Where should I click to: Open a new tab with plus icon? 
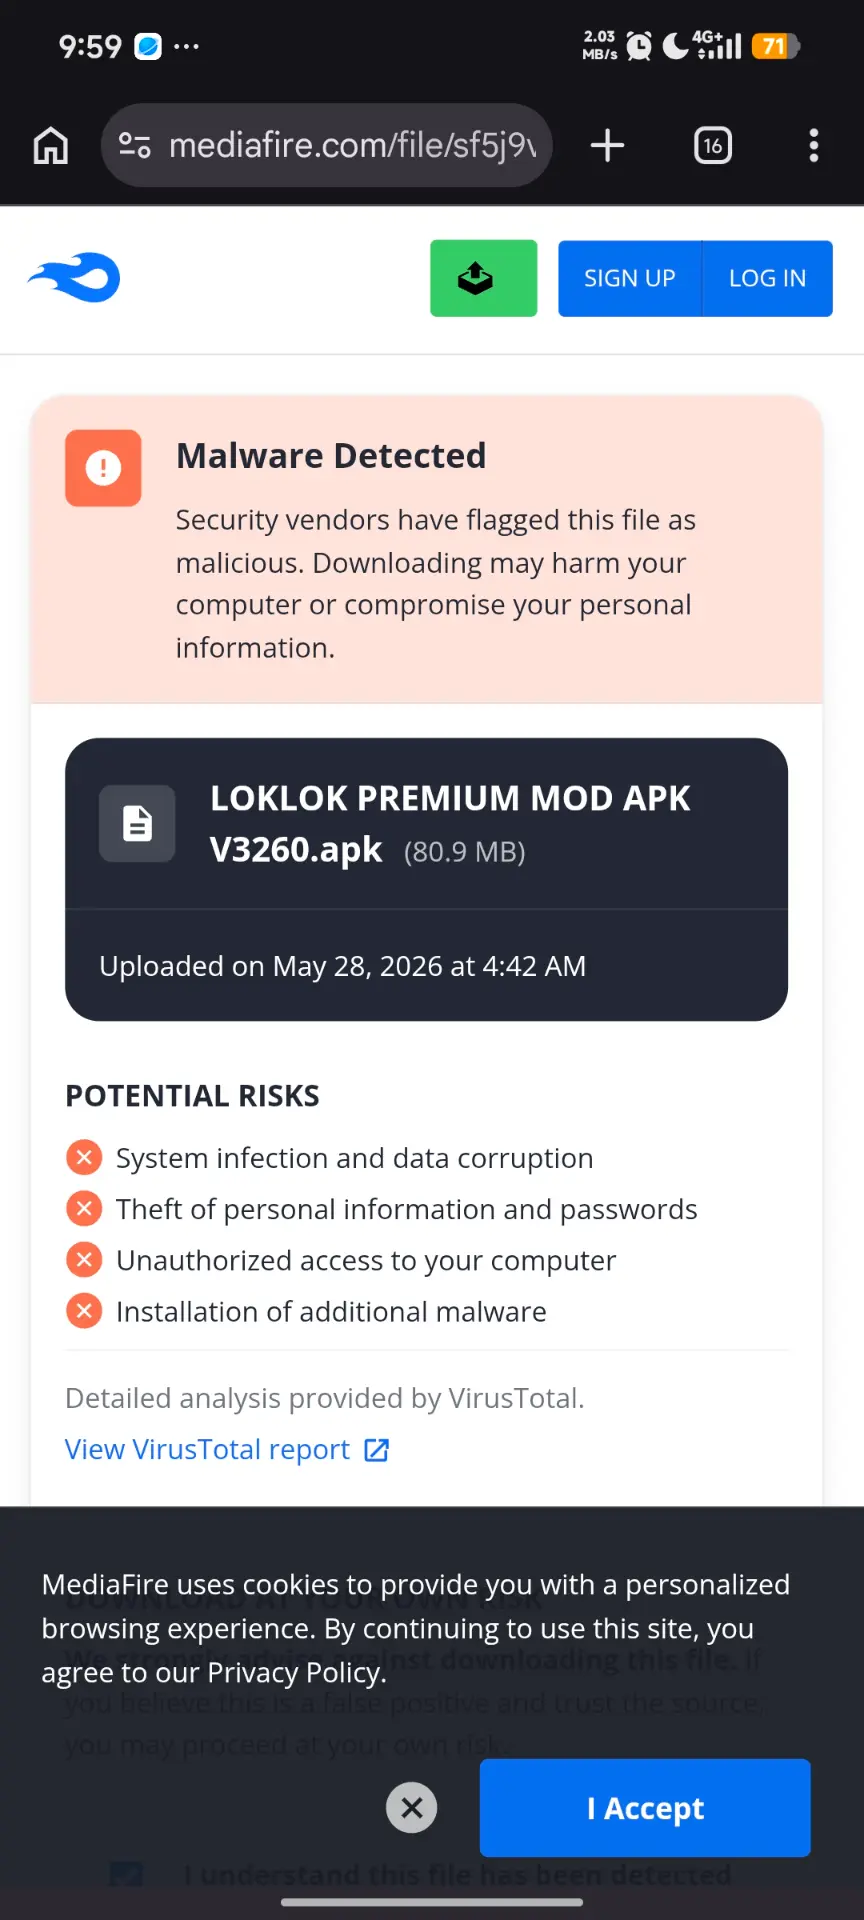coord(607,146)
